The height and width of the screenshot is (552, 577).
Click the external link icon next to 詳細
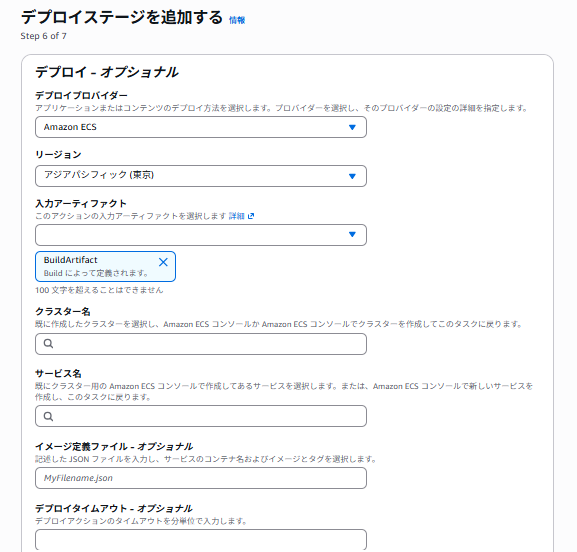point(251,216)
